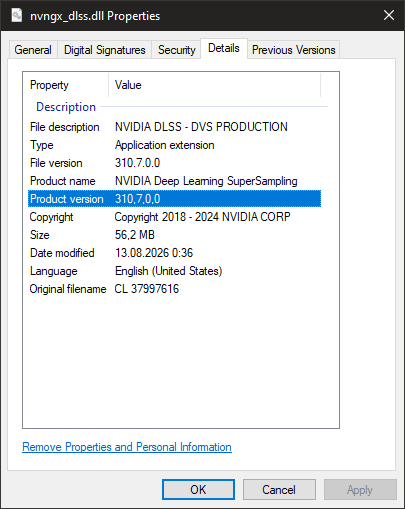This screenshot has height=509, width=405.
Task: Select the Date modified row
Action: [174, 253]
